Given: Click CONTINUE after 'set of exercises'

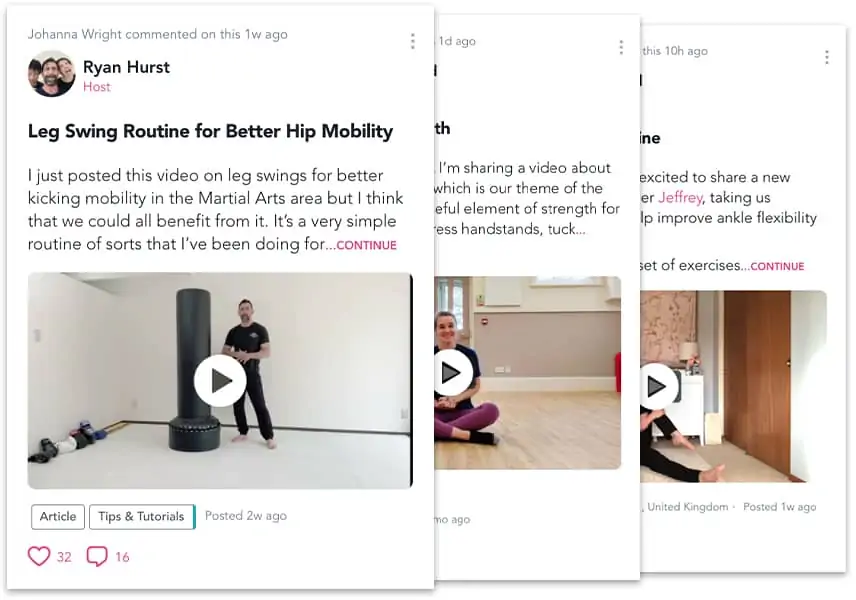Looking at the screenshot, I should click(777, 266).
